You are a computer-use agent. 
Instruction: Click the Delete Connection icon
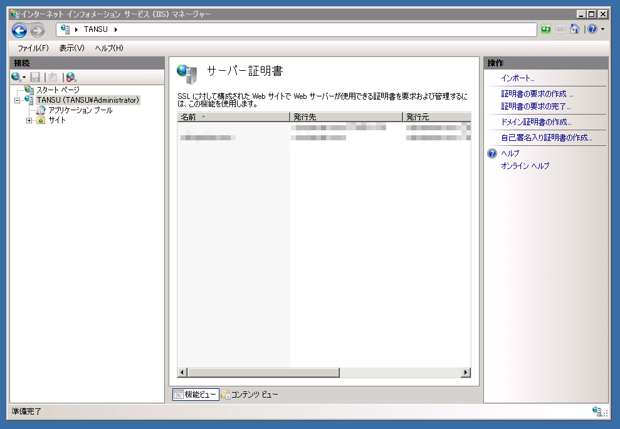(71, 77)
